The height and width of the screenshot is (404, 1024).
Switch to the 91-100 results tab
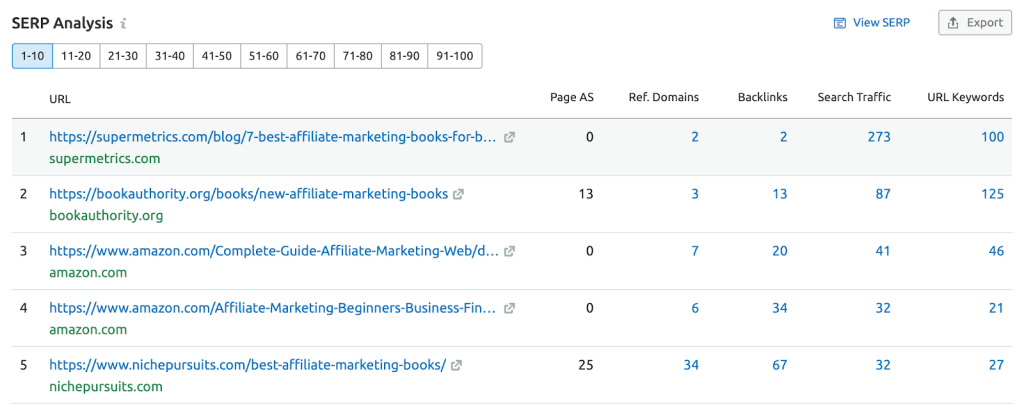coord(455,56)
